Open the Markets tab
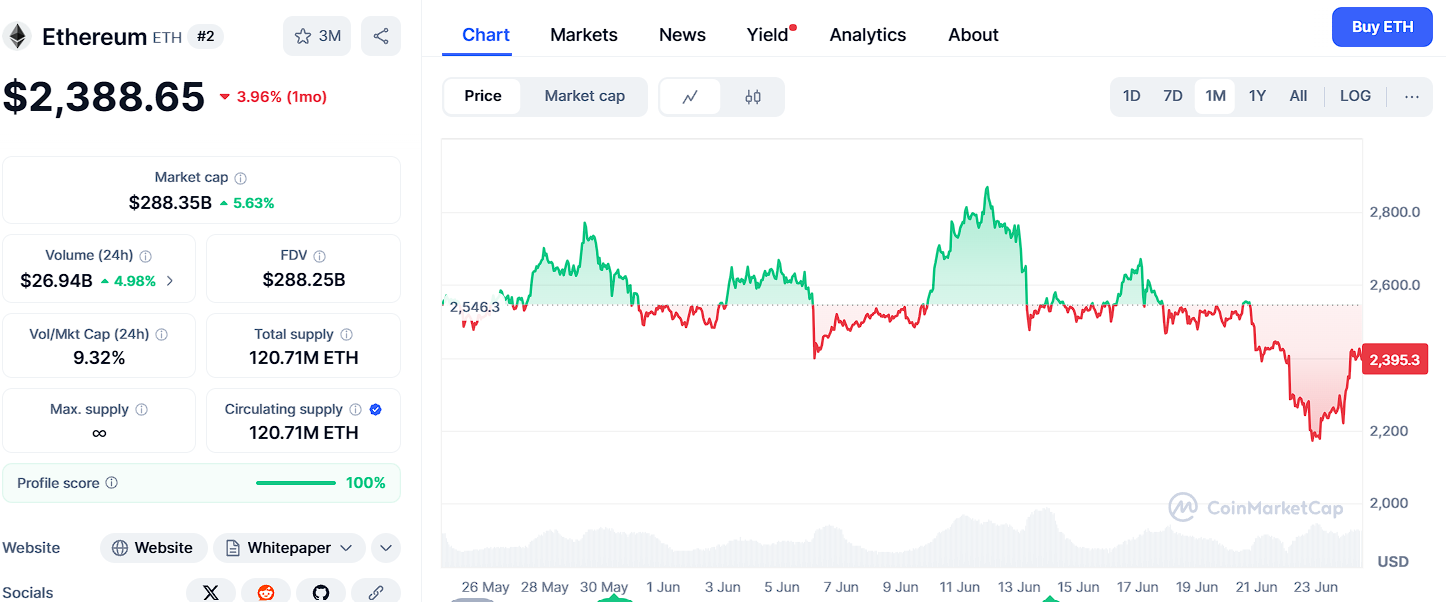 pyautogui.click(x=584, y=35)
